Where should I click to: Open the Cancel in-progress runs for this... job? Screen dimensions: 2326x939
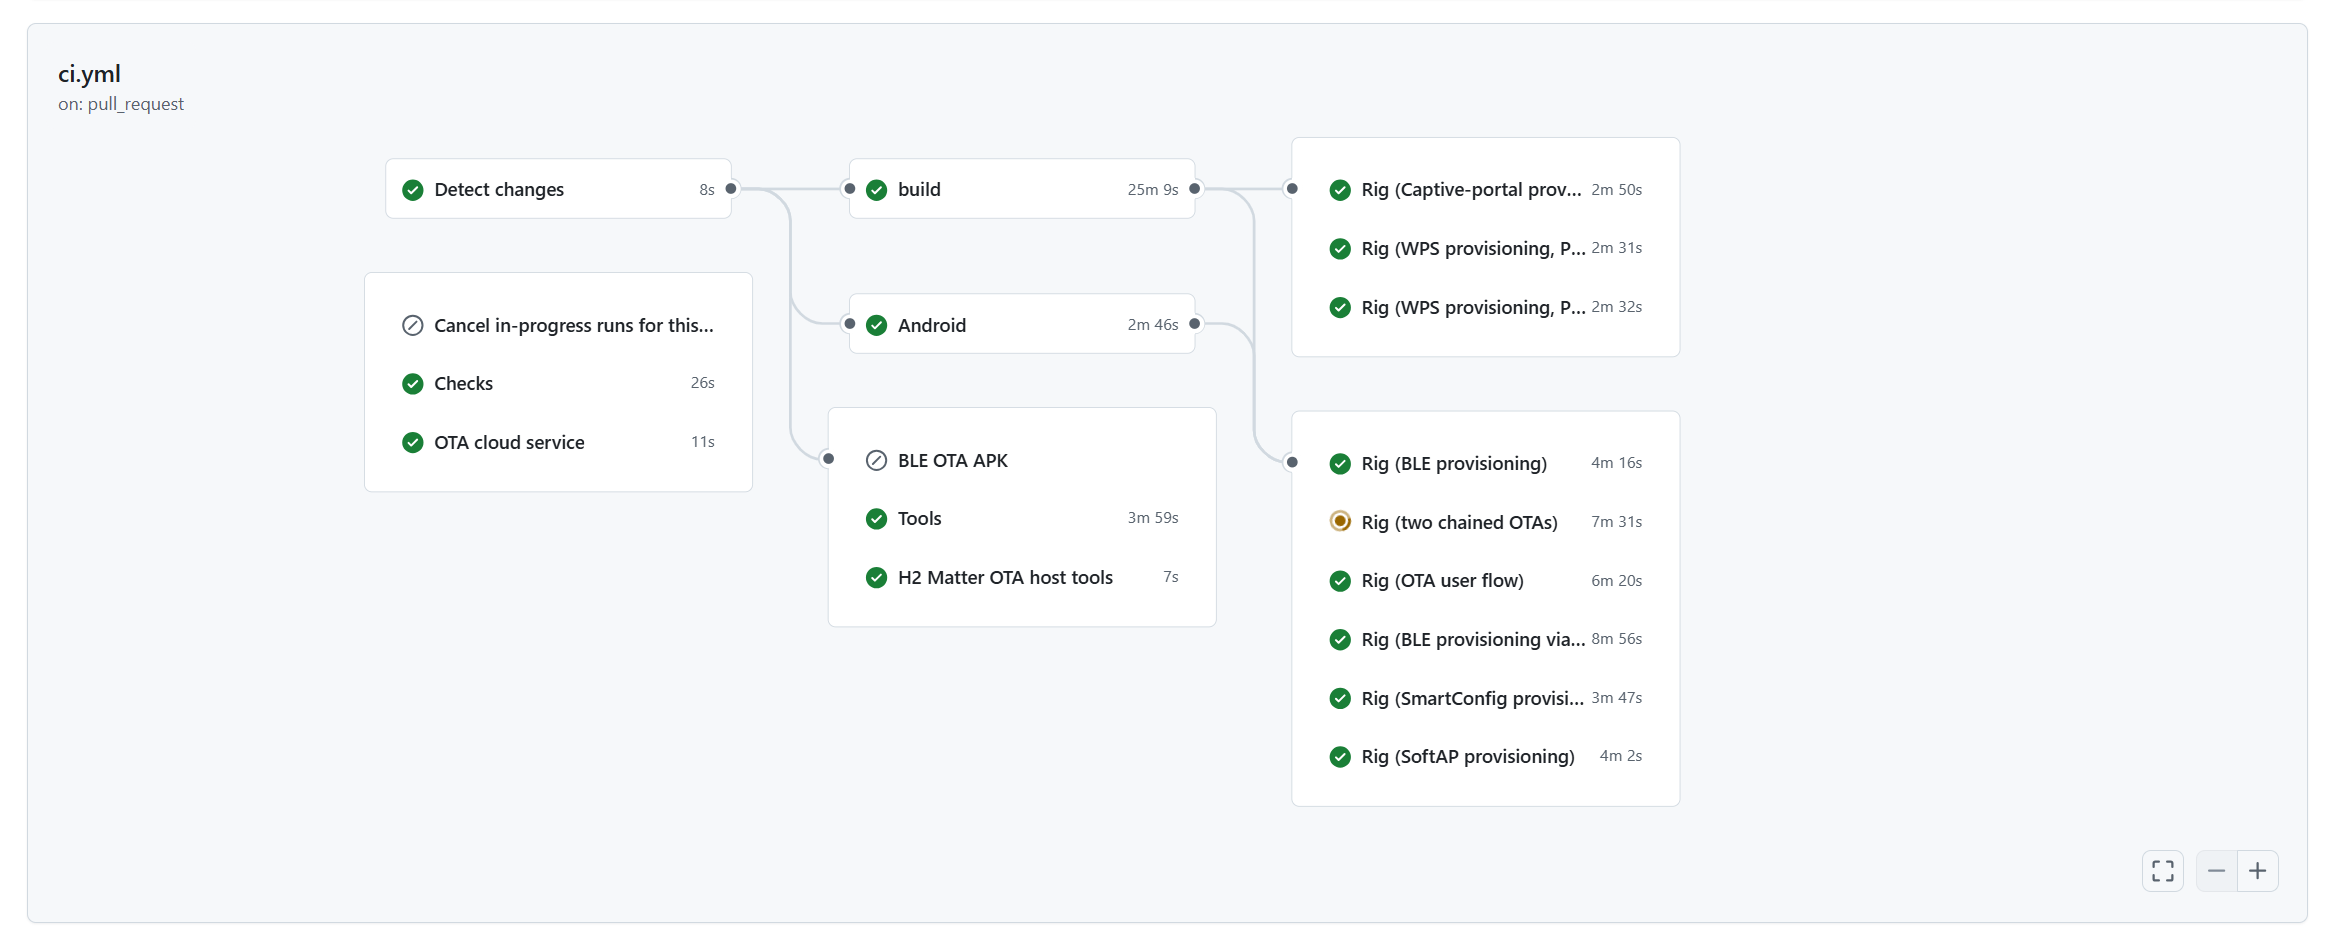tap(558, 325)
